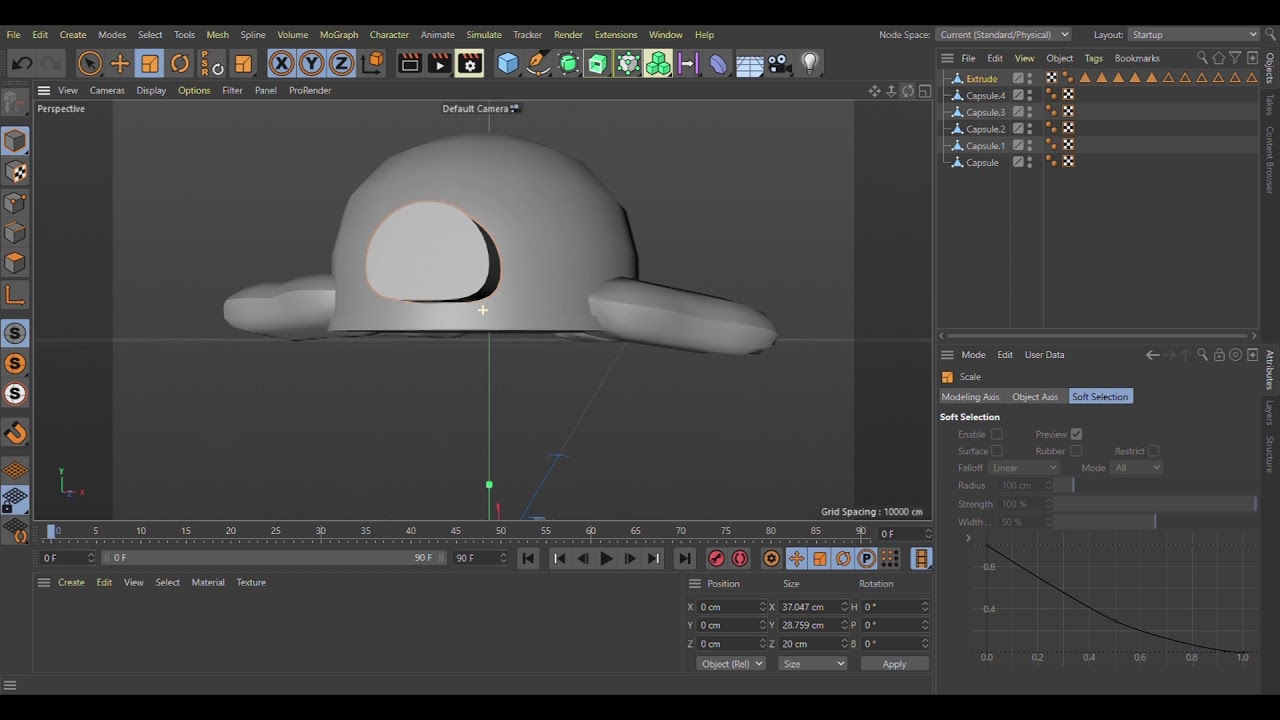Open the Simulate menu

coord(484,35)
